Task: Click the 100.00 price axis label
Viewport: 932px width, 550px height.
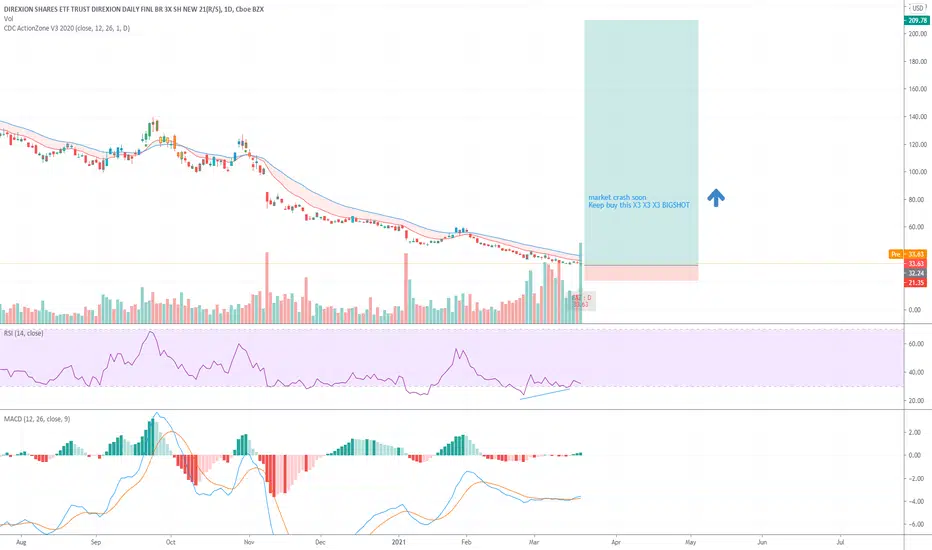Action: pyautogui.click(x=917, y=172)
